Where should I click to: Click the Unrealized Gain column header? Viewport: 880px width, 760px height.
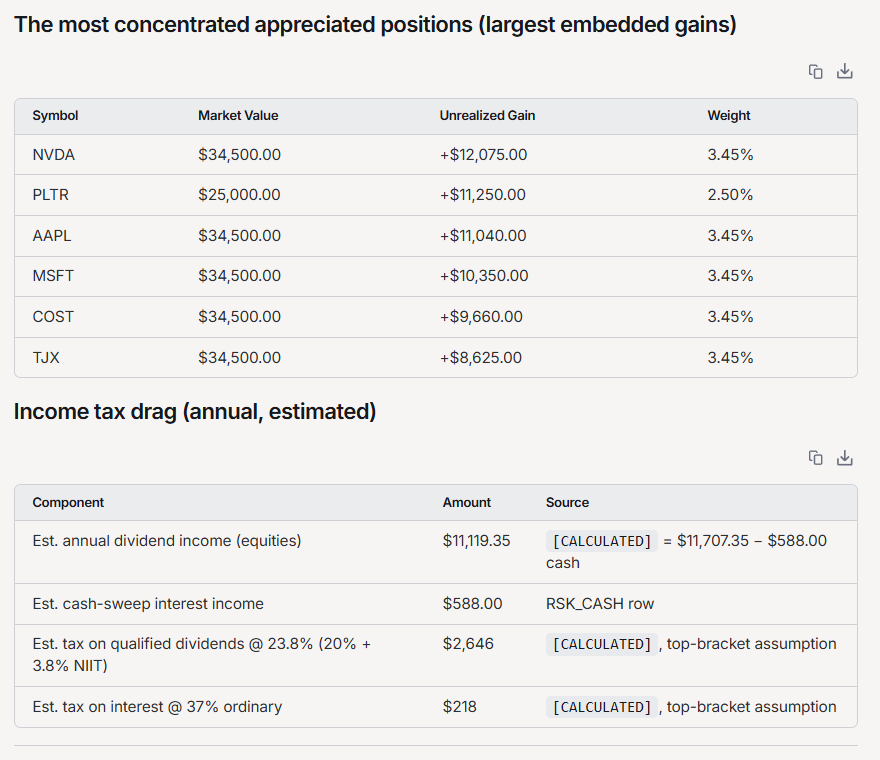(x=487, y=116)
